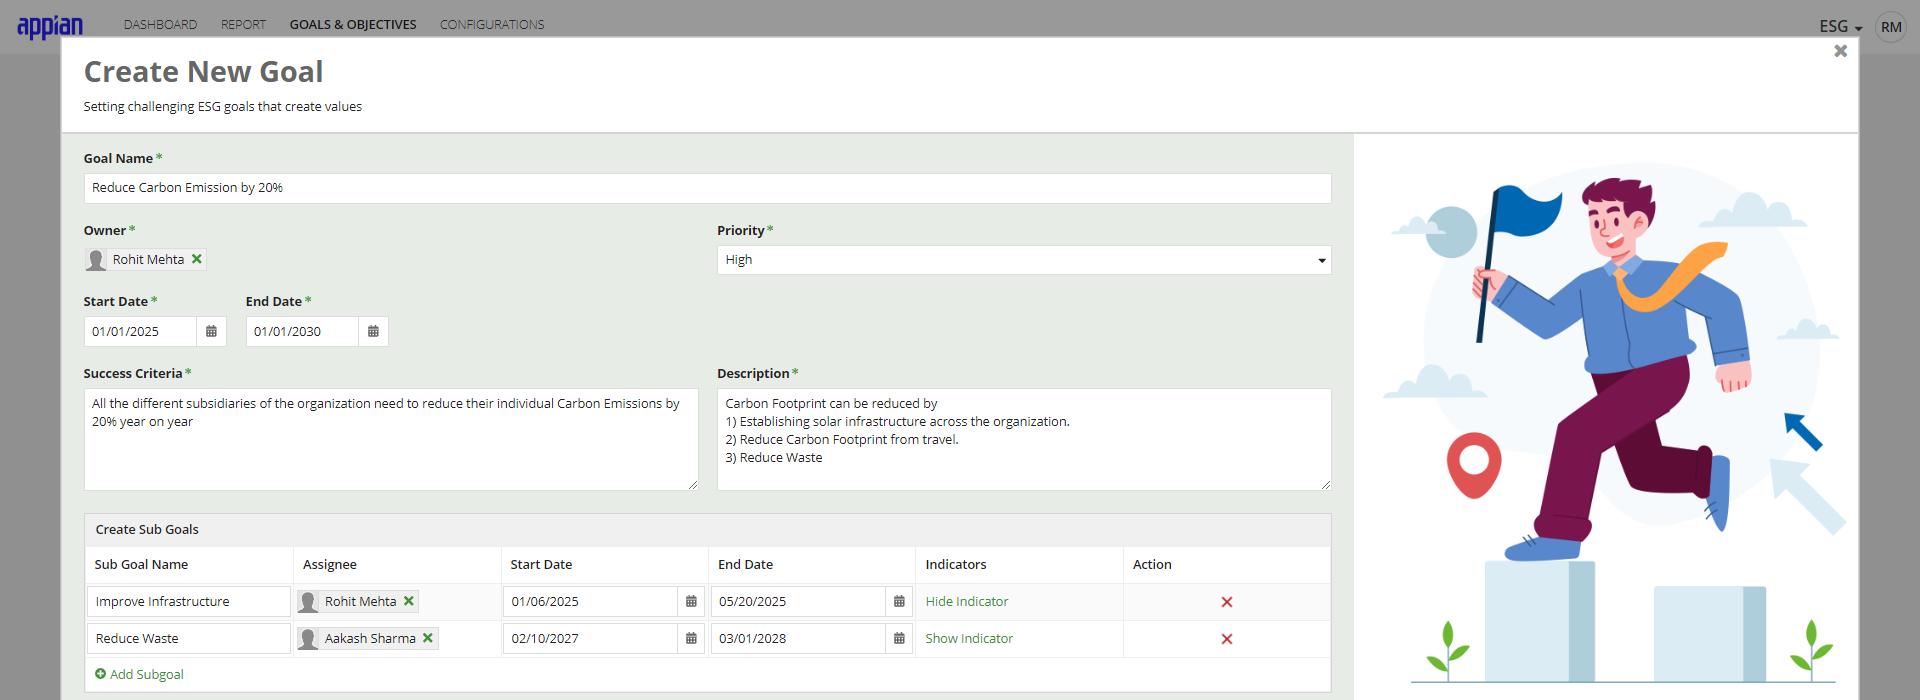Add a new subgoal row
The image size is (1920, 700).
pyautogui.click(x=139, y=675)
